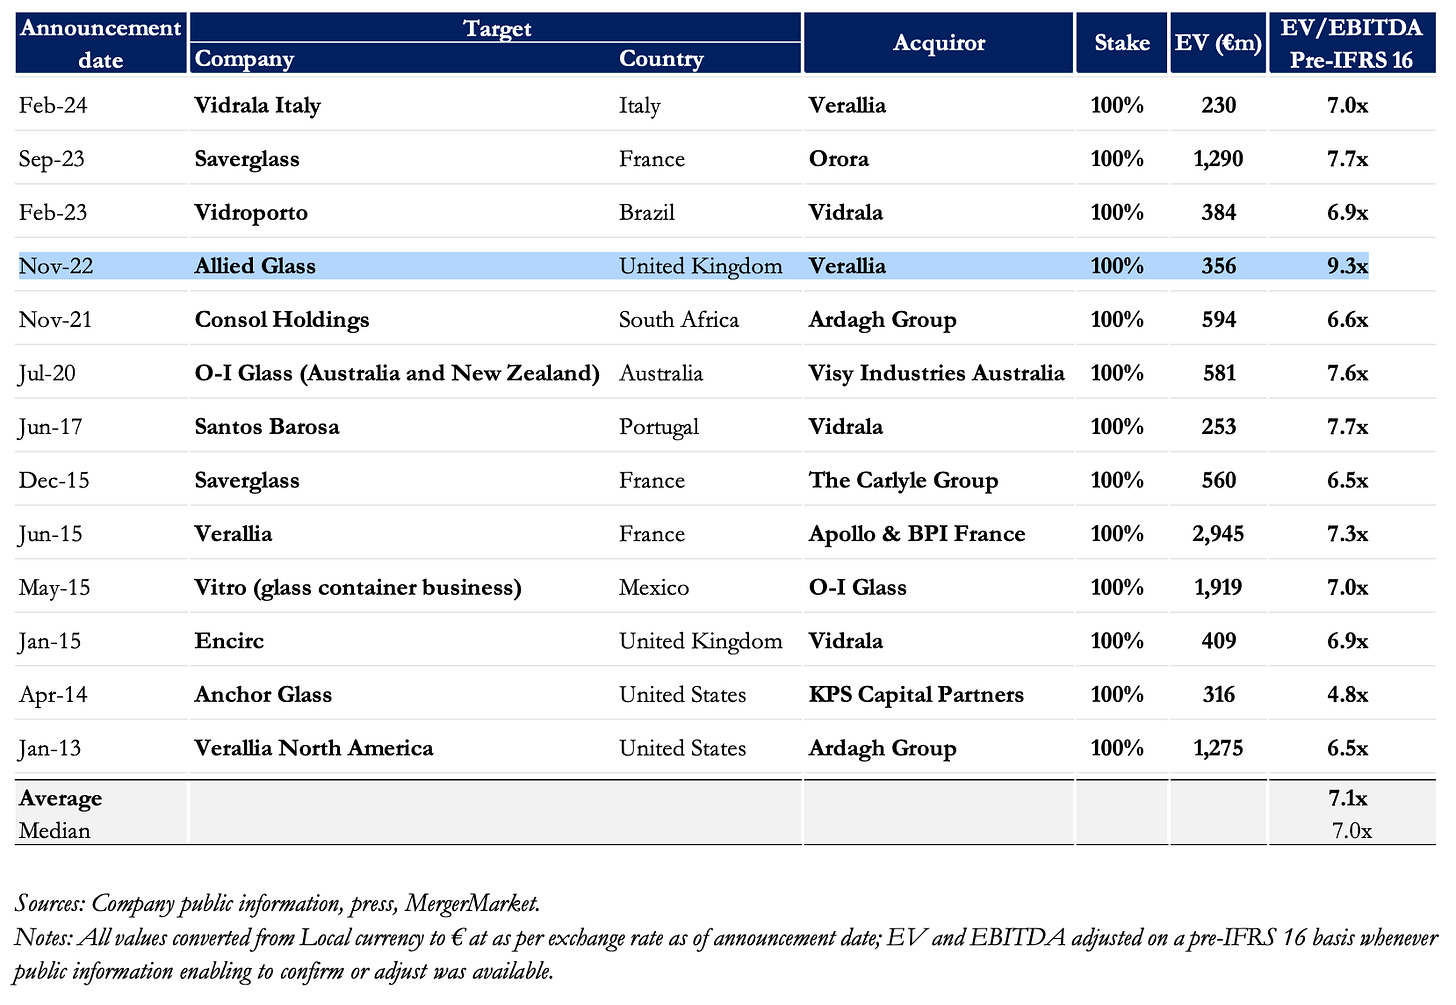The image size is (1456, 1005).
Task: Select 'Vitro (glass container business)' cell
Action: (x=358, y=588)
